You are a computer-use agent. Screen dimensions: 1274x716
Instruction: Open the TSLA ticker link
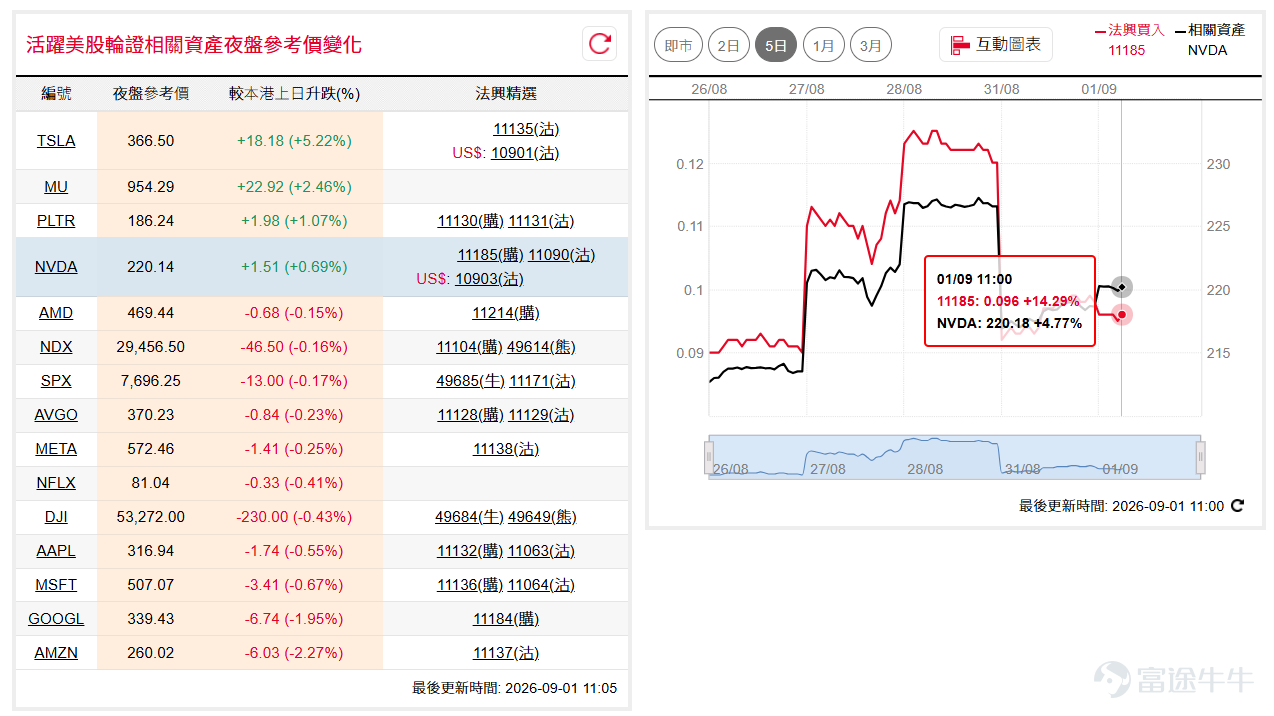[x=56, y=141]
